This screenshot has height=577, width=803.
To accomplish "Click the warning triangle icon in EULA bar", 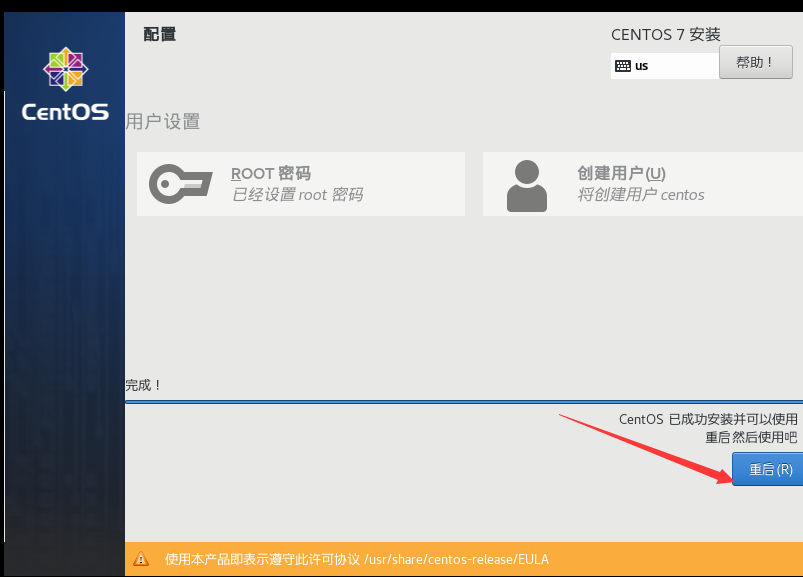I will (141, 559).
